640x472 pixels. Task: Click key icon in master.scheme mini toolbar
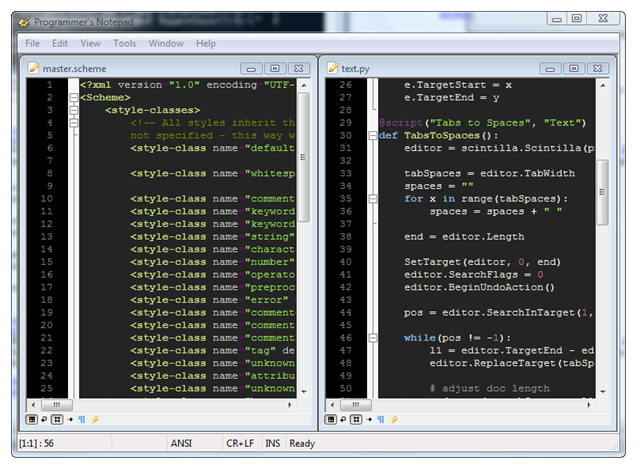[x=95, y=419]
